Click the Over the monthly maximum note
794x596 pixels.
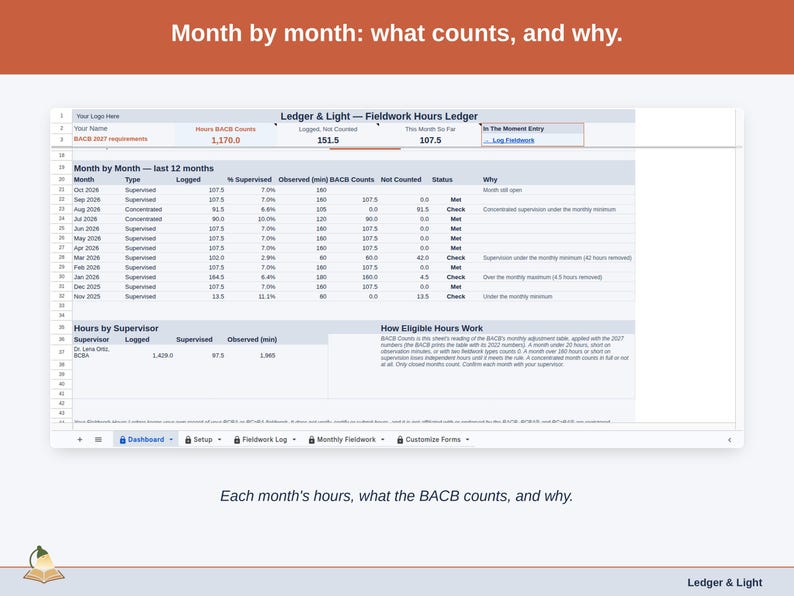[x=542, y=277]
